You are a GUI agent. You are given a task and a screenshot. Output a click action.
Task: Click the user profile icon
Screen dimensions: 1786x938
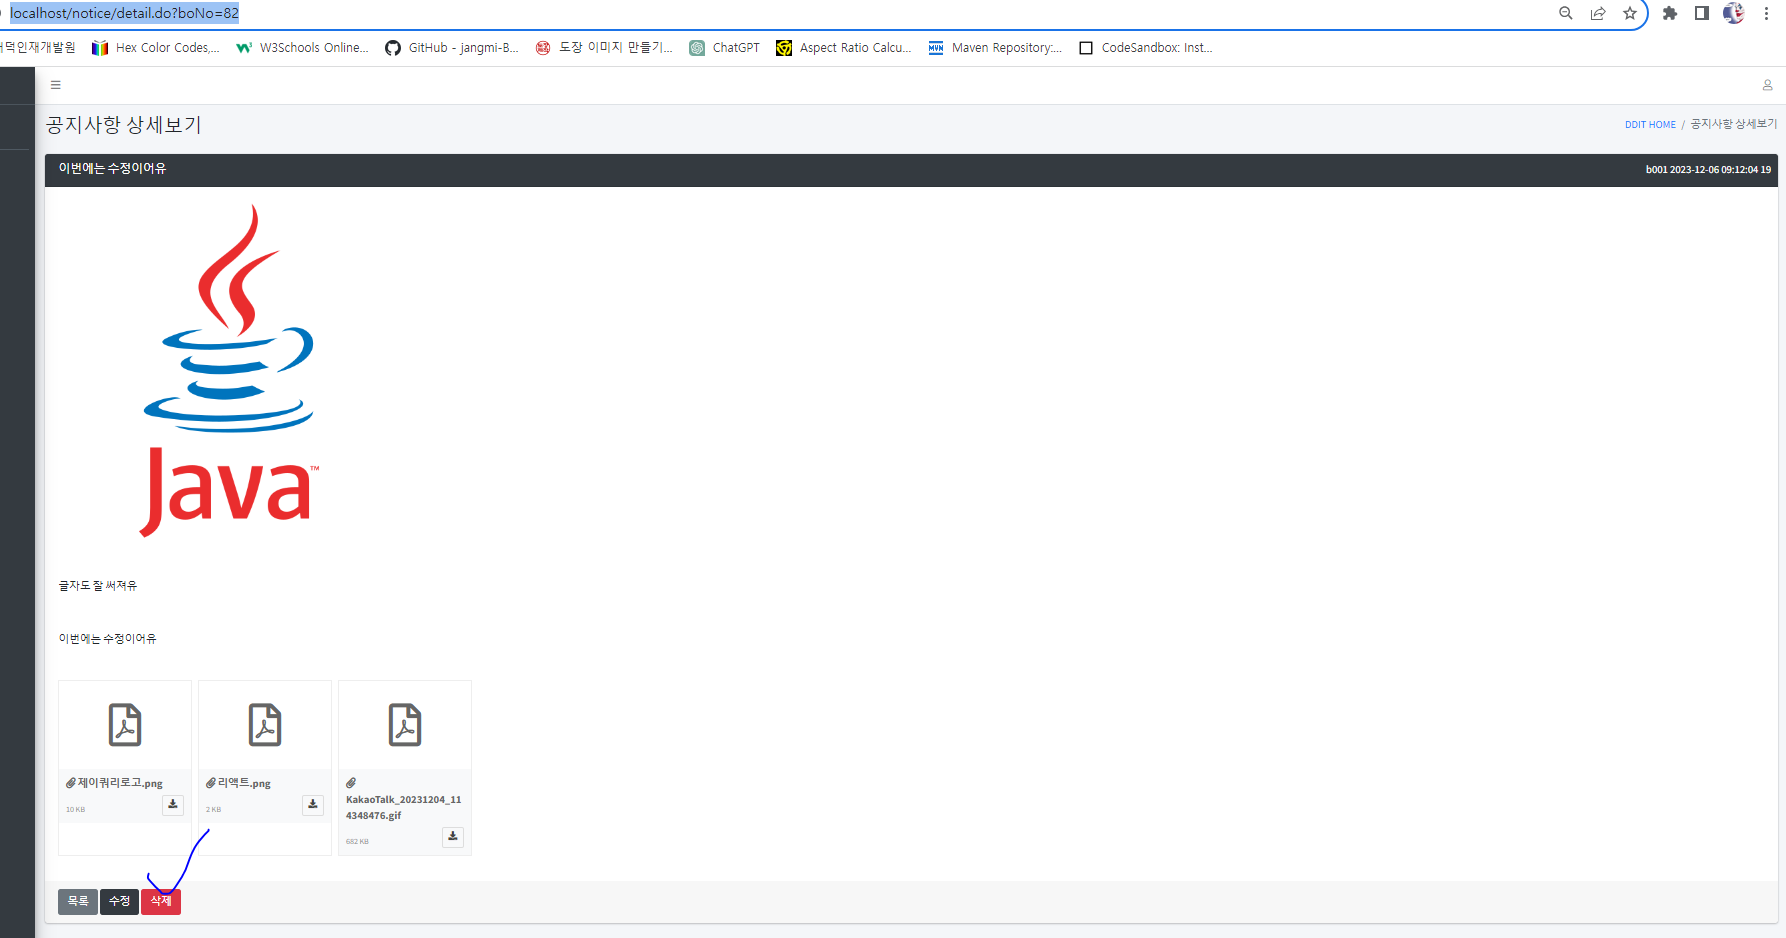click(1767, 85)
